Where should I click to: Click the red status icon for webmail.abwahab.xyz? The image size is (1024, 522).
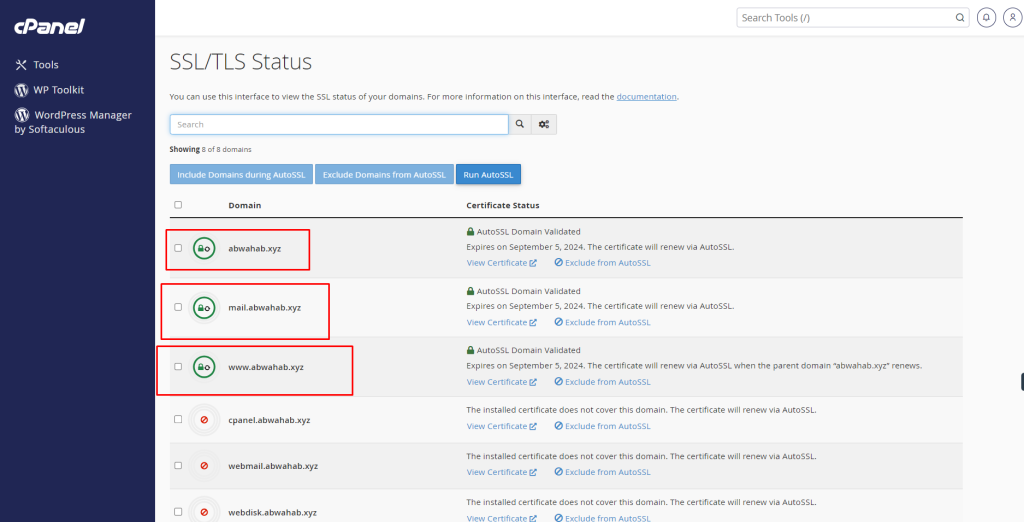click(x=204, y=466)
